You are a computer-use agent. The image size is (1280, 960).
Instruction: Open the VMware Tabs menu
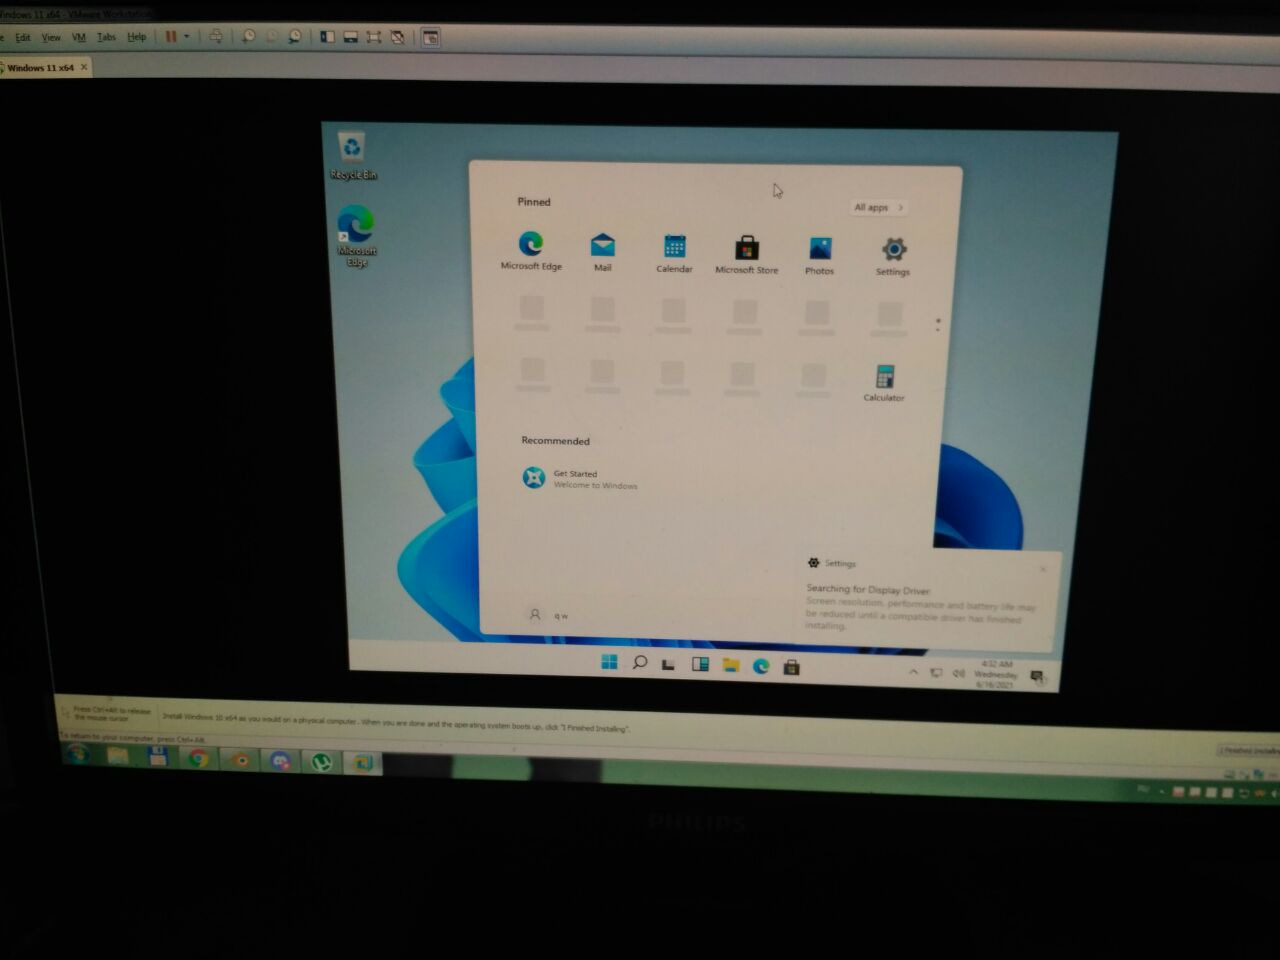click(x=106, y=37)
